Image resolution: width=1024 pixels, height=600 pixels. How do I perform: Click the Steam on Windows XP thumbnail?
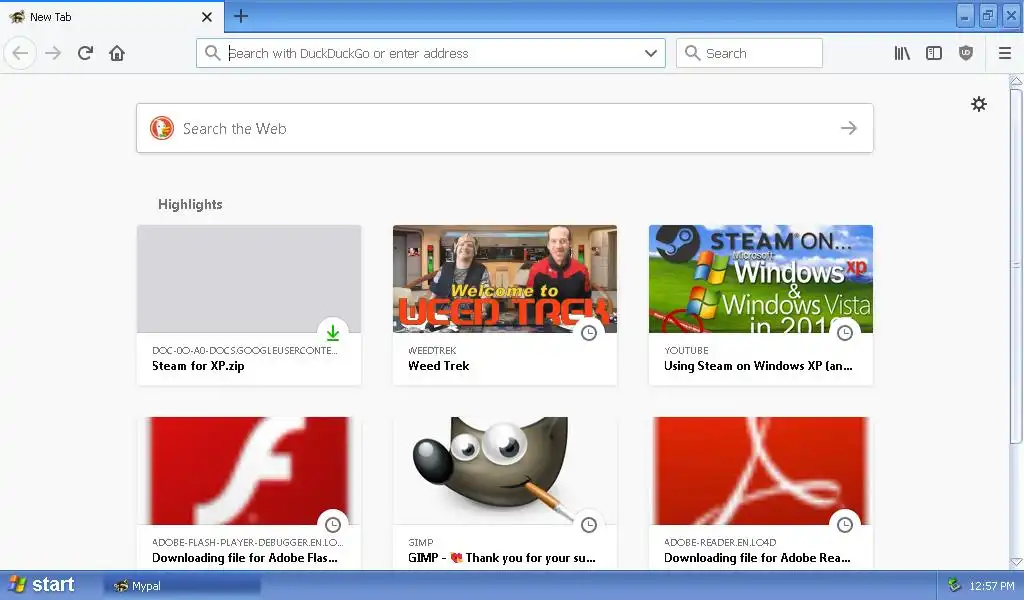[x=761, y=279]
